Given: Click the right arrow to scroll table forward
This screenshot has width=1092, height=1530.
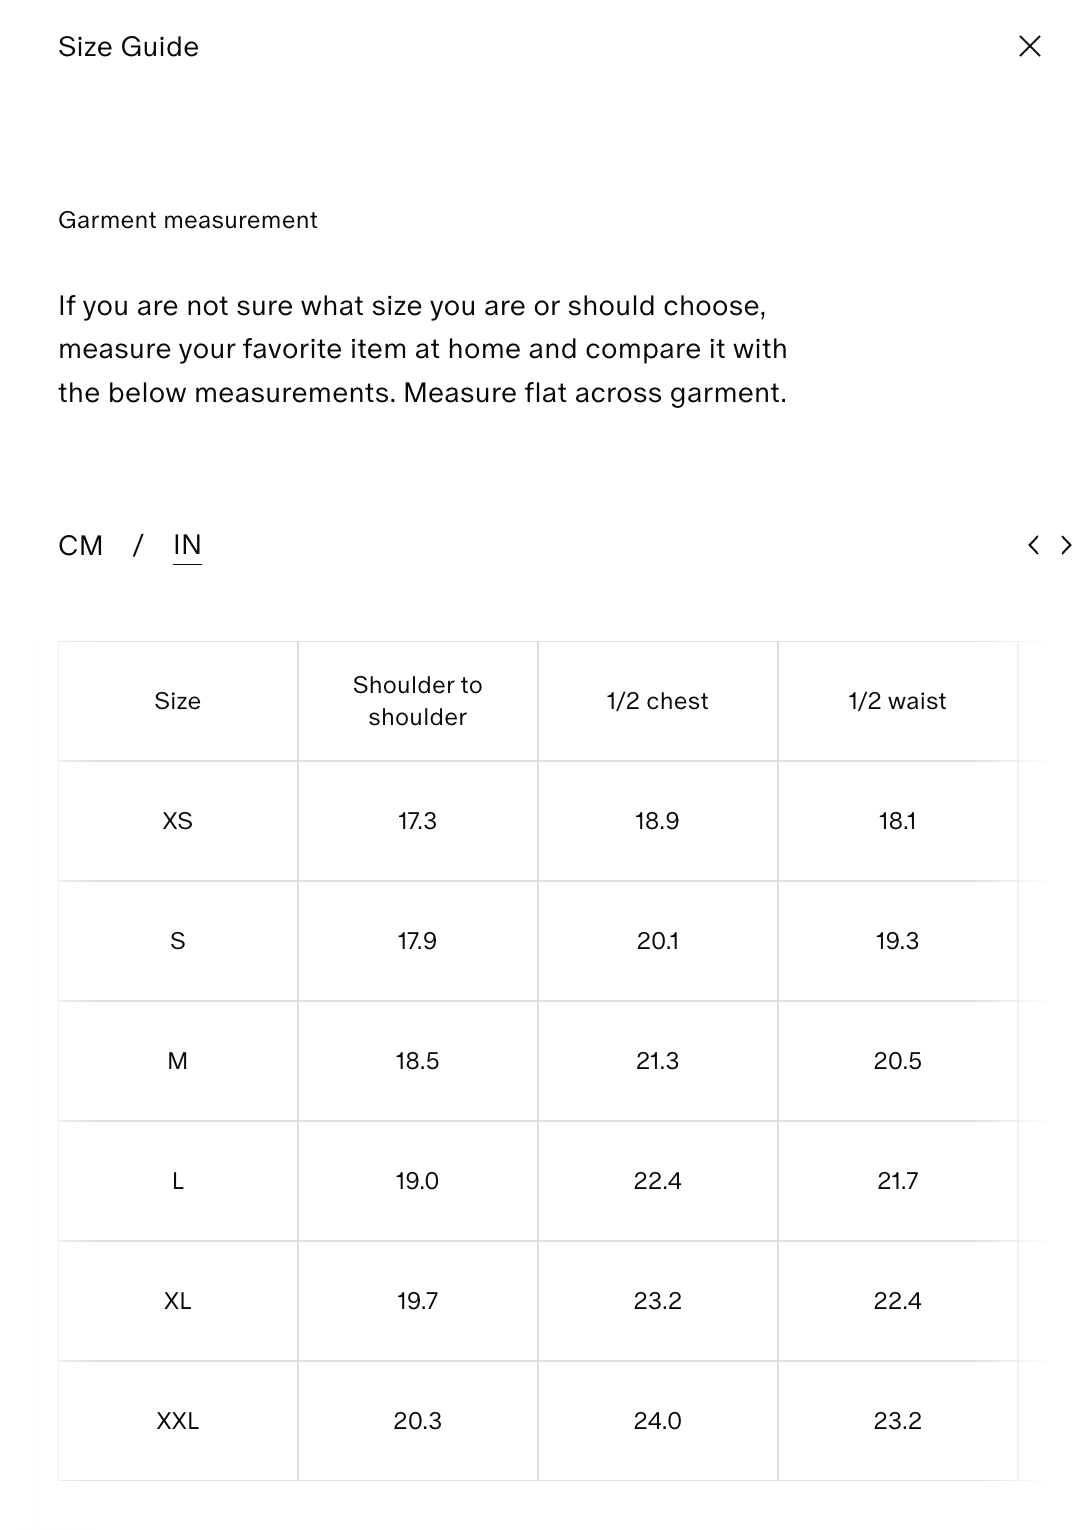Looking at the screenshot, I should pos(1066,545).
